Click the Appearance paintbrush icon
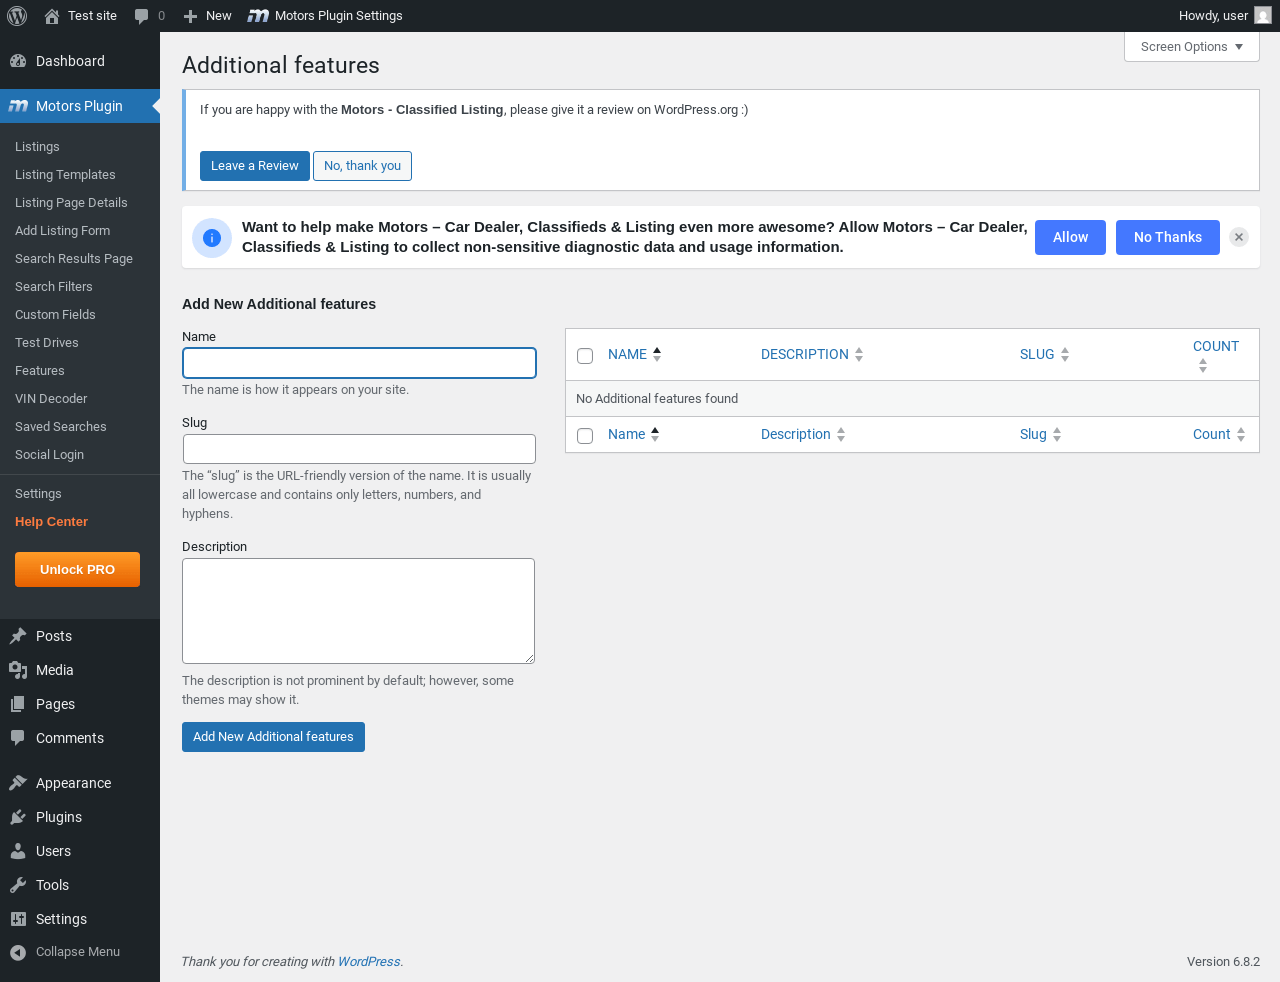The height and width of the screenshot is (982, 1280). coord(18,783)
